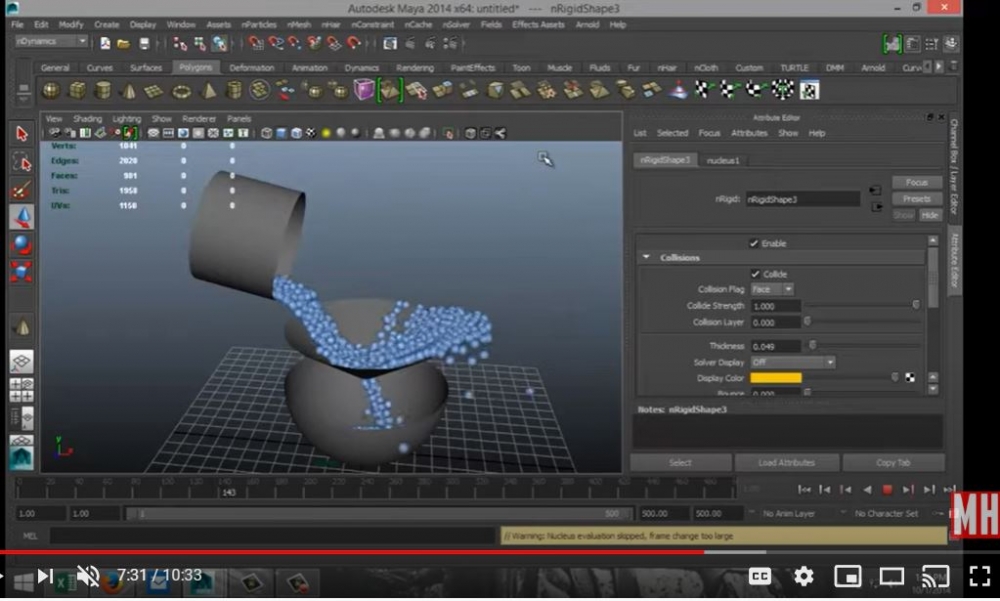
Task: Click the Collide Strength slider handle
Action: tap(916, 306)
